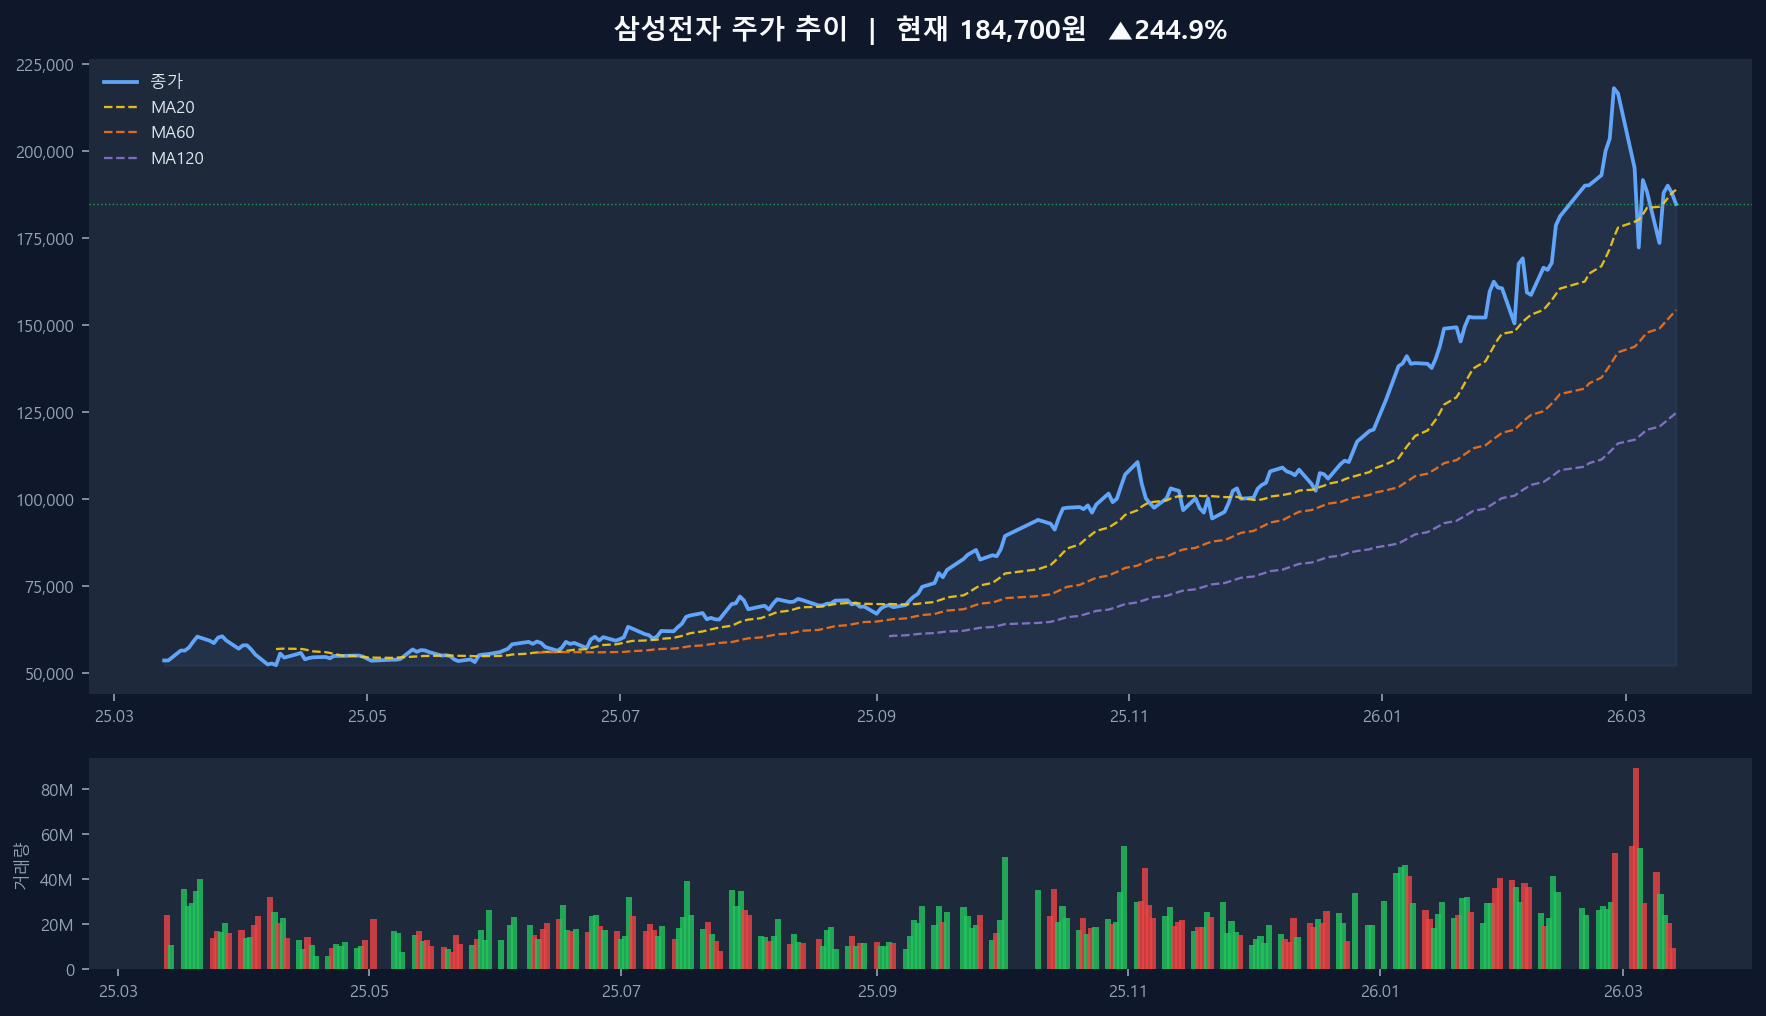The height and width of the screenshot is (1016, 1766).
Task: Click the right end of the purple MA120 line
Action: click(1675, 414)
